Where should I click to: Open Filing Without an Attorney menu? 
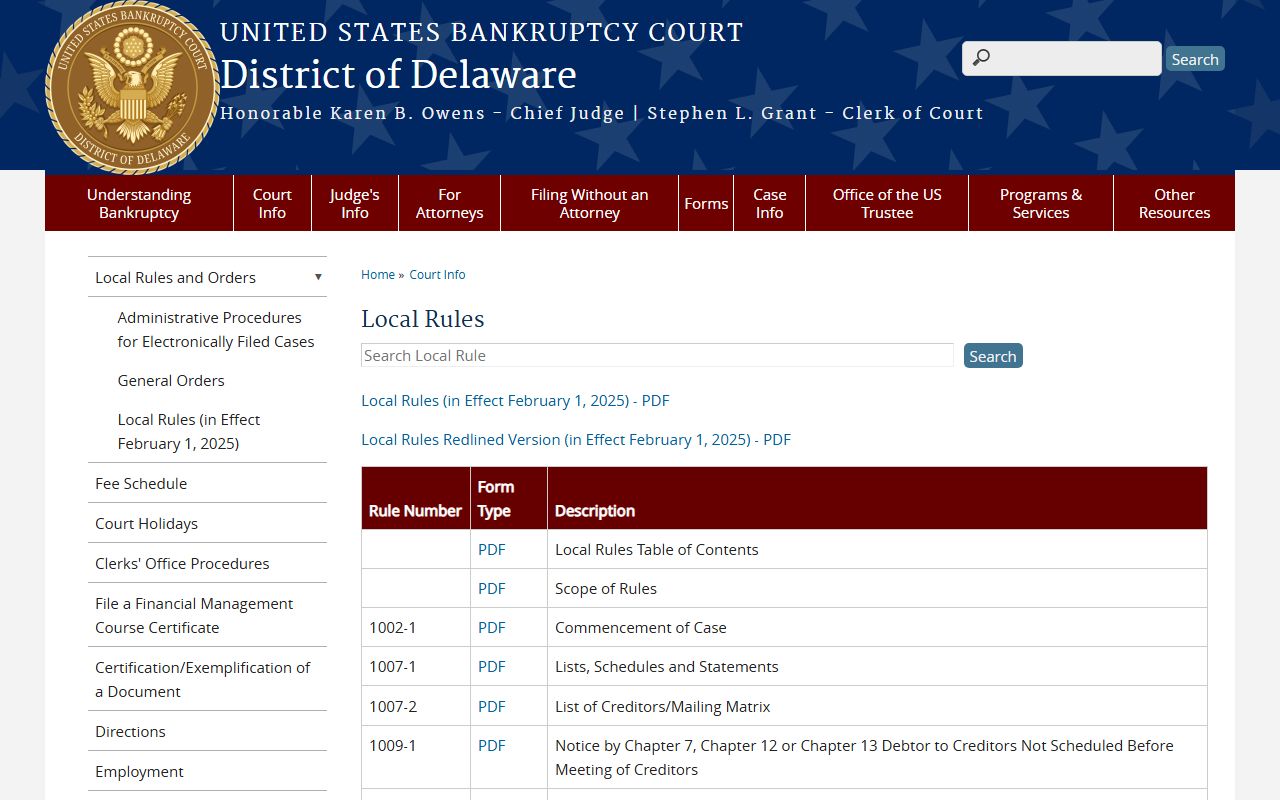589,203
